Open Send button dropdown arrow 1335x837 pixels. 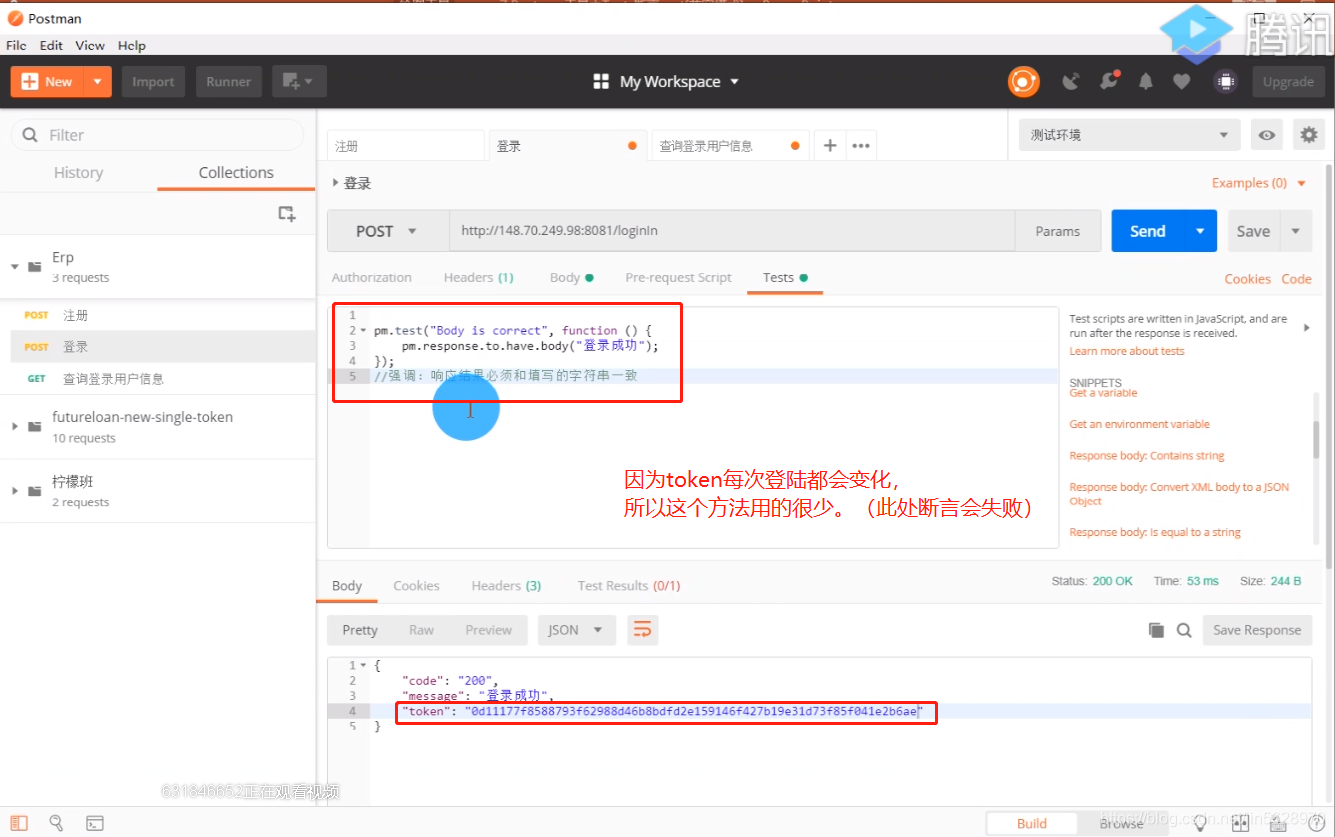[1200, 231]
